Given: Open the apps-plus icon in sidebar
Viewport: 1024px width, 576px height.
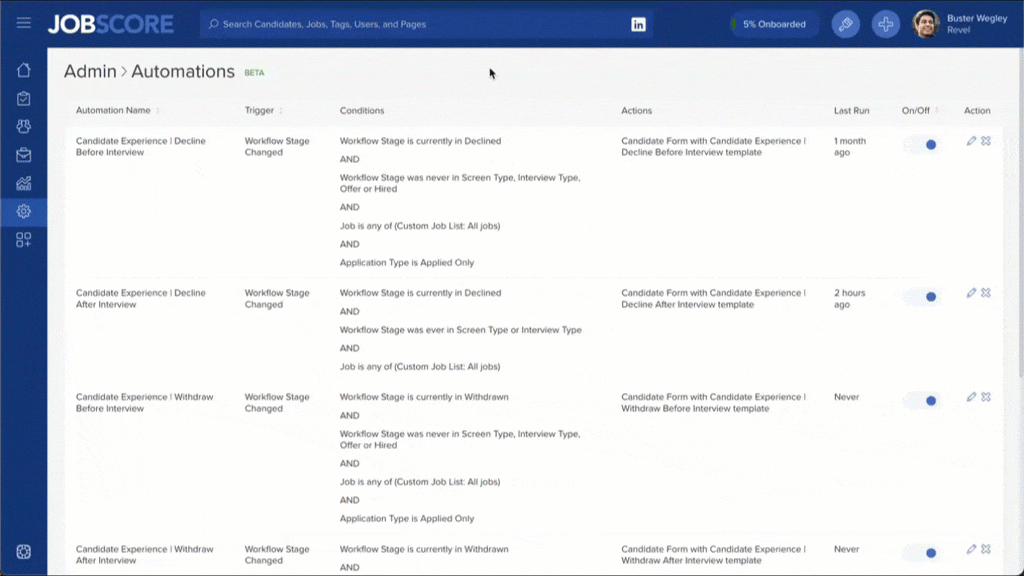Looking at the screenshot, I should click(23, 240).
